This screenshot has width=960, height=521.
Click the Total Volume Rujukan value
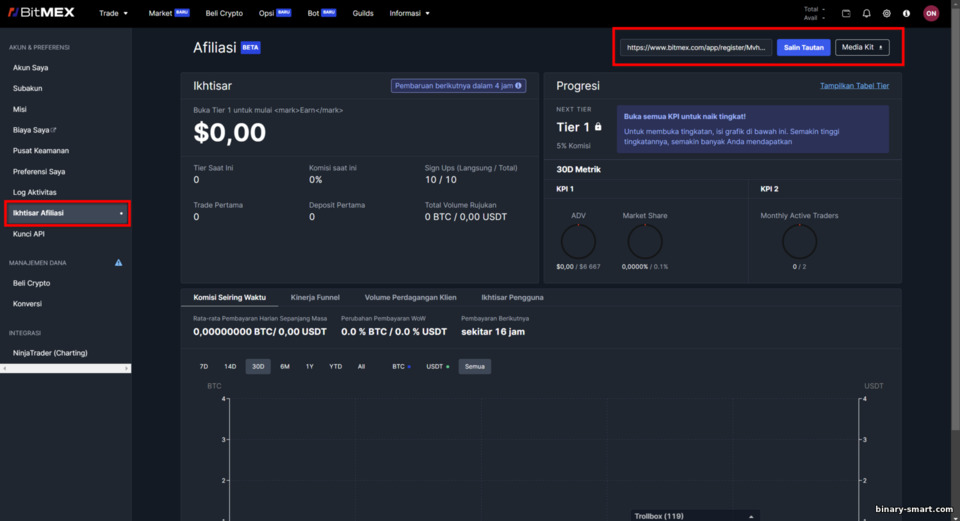(465, 217)
